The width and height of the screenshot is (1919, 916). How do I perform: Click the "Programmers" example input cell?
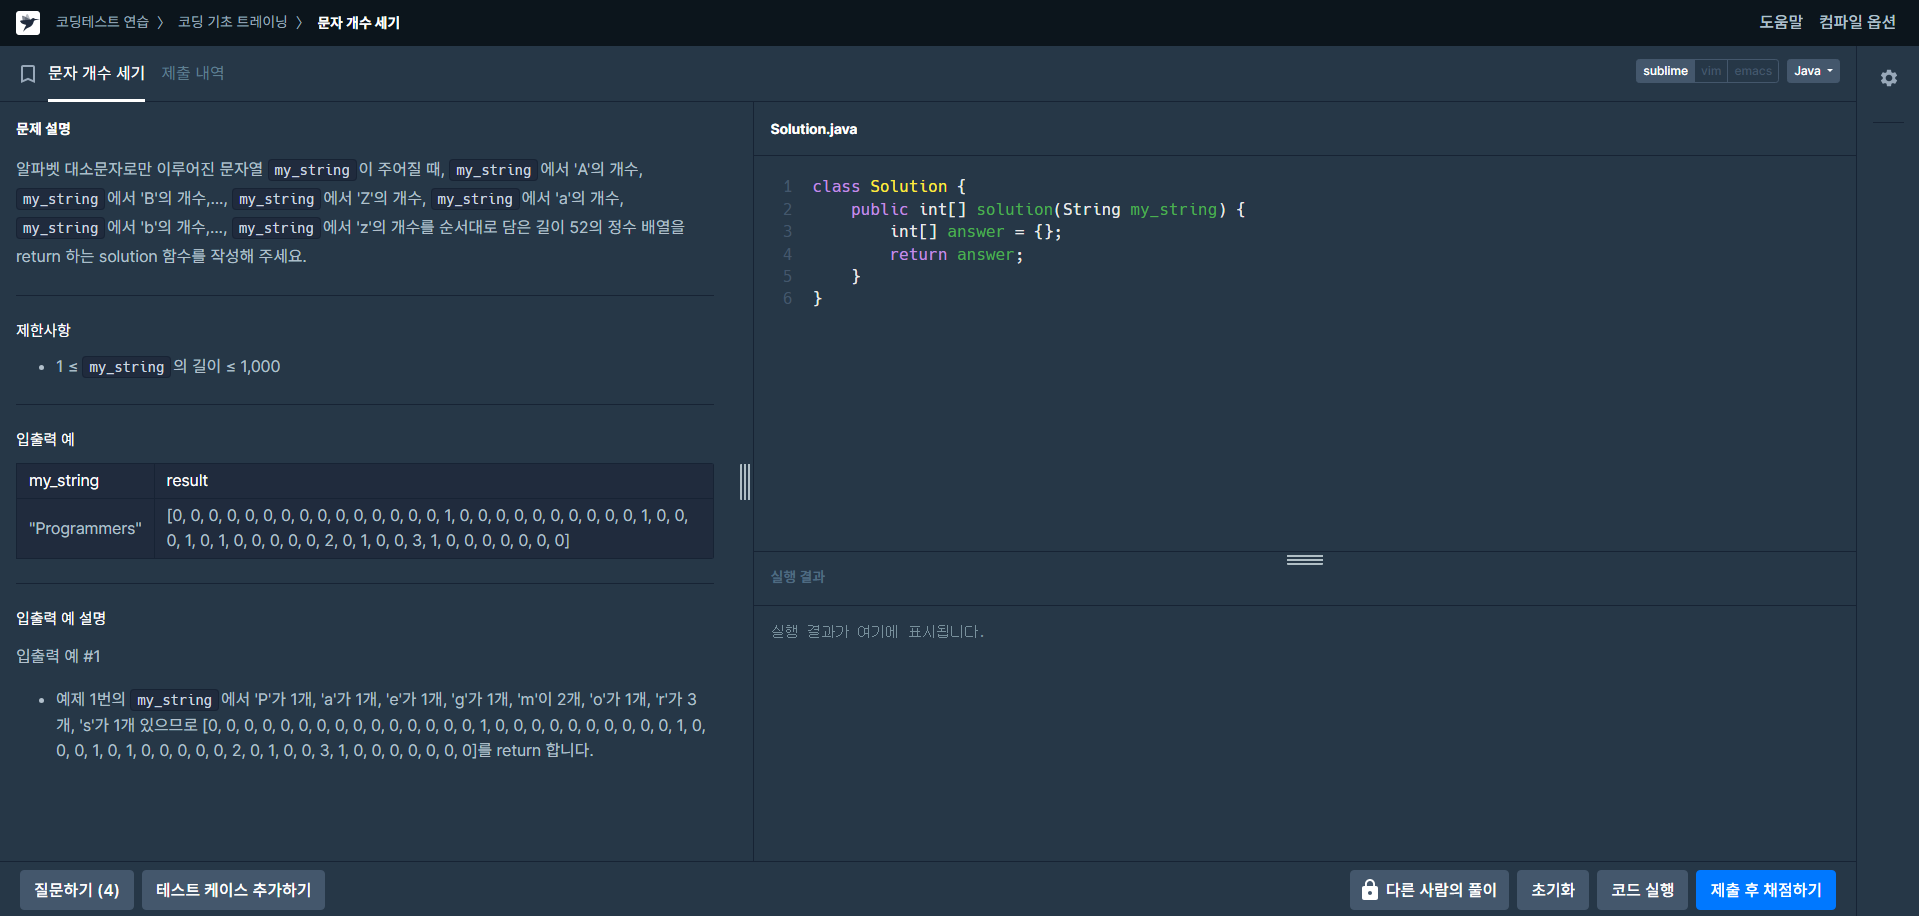coord(85,528)
